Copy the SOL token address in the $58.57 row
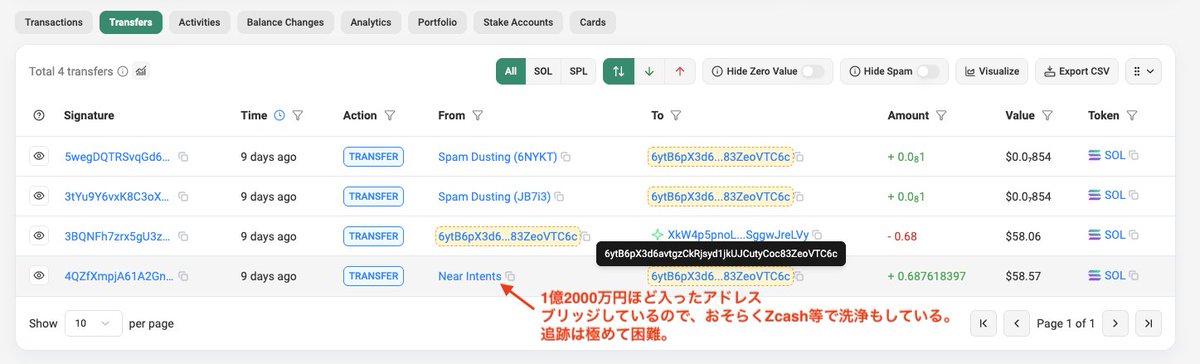1200x364 pixels. coord(1134,275)
